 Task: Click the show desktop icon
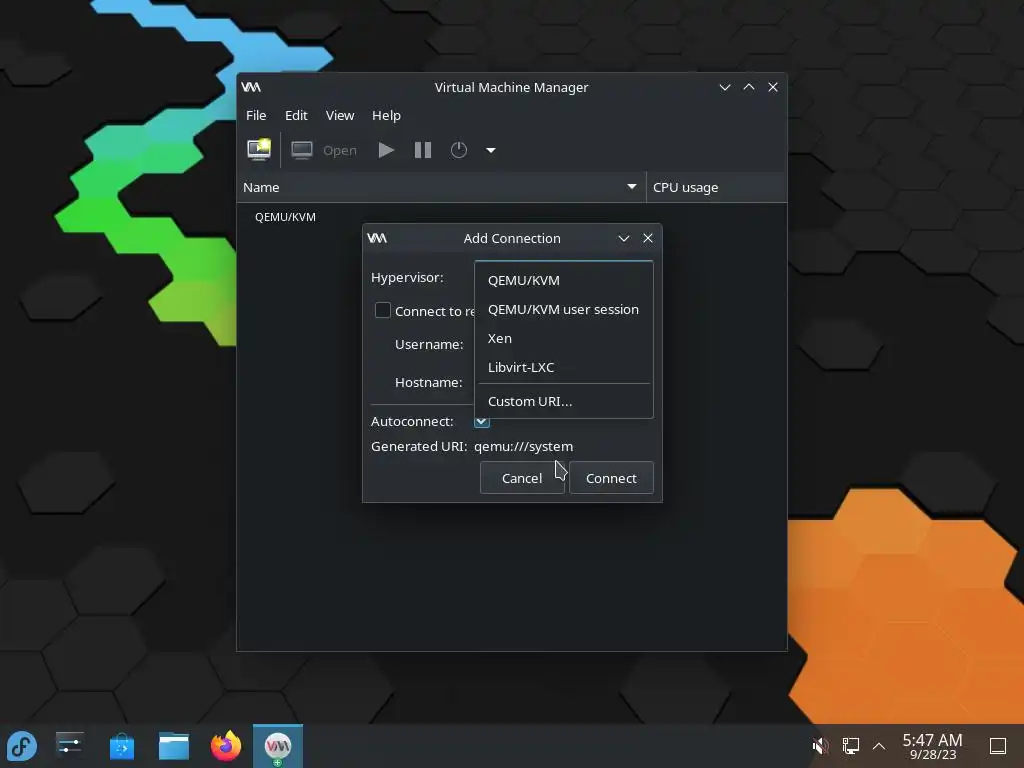(x=998, y=746)
